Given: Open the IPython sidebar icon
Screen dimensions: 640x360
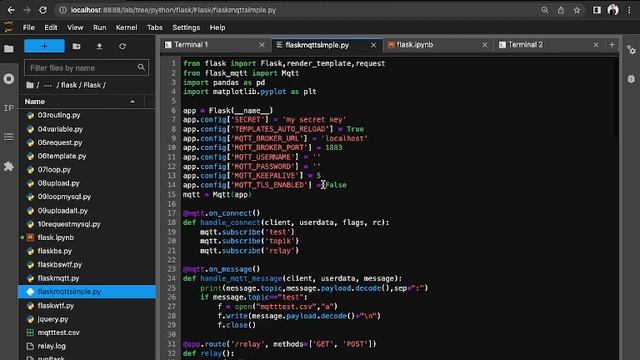Looking at the screenshot, I should click(9, 108).
